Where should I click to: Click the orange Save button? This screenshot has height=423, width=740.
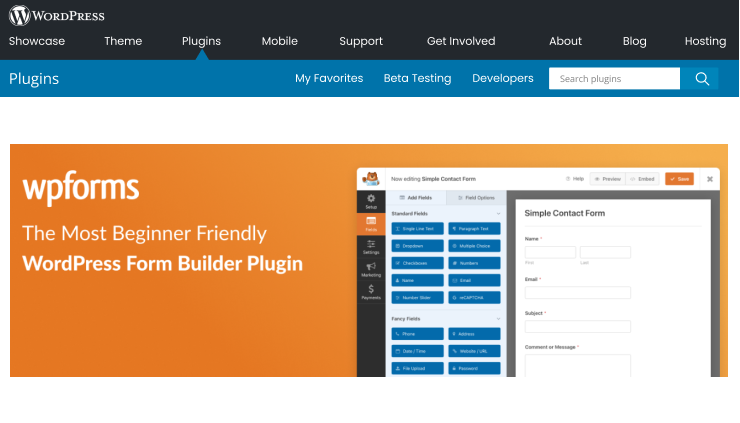(x=680, y=179)
